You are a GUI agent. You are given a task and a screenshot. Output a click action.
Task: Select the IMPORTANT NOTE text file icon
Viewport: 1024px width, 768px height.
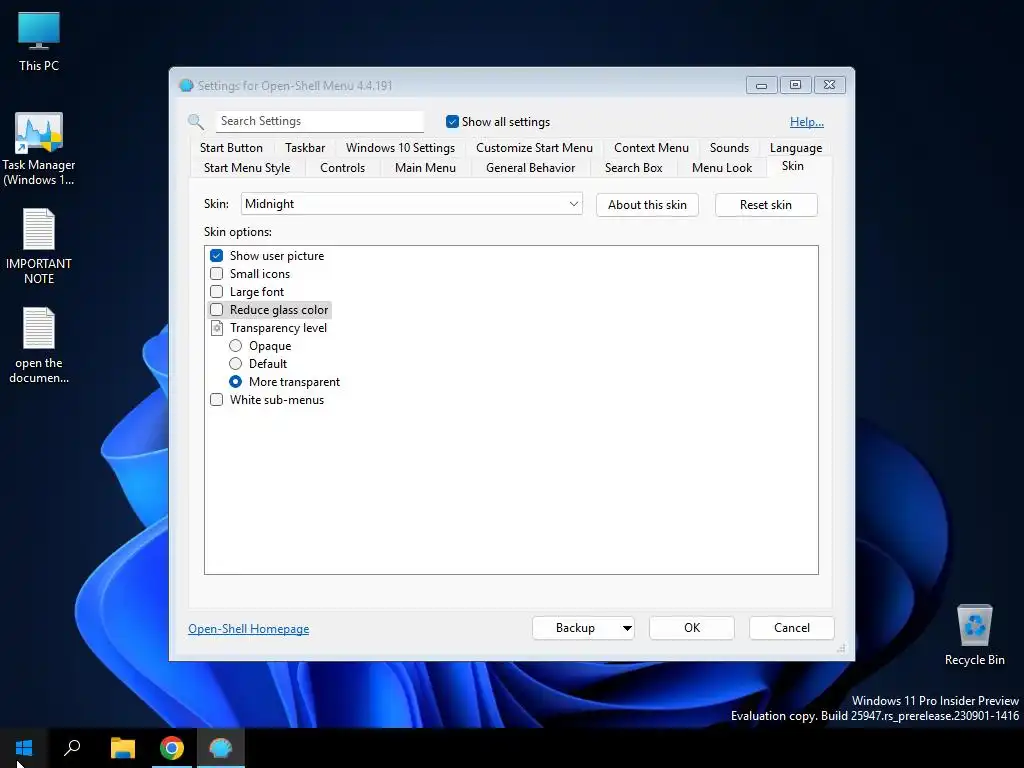point(39,246)
